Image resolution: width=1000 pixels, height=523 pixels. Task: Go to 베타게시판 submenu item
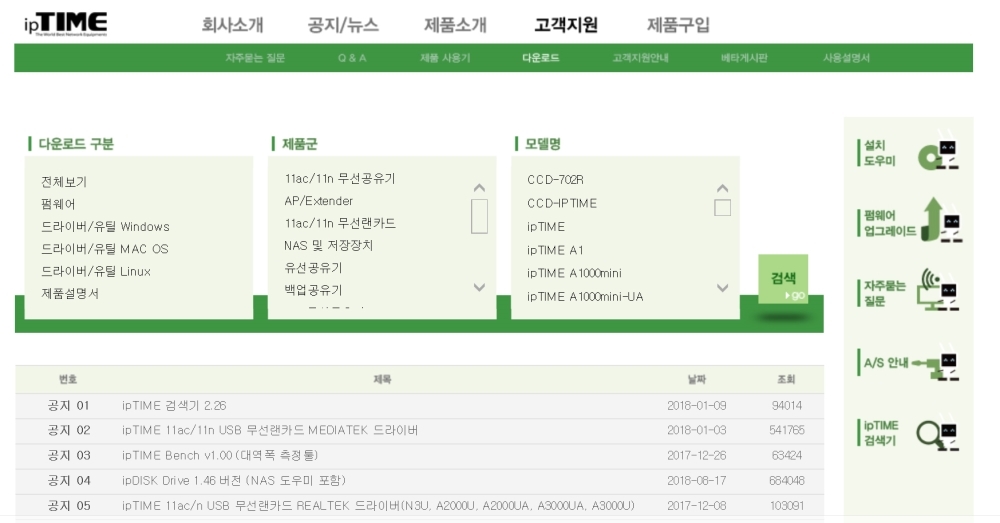coord(744,58)
